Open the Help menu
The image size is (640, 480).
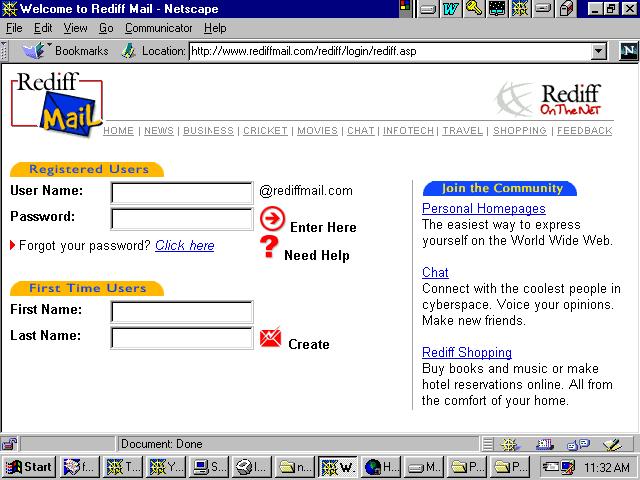(x=215, y=28)
